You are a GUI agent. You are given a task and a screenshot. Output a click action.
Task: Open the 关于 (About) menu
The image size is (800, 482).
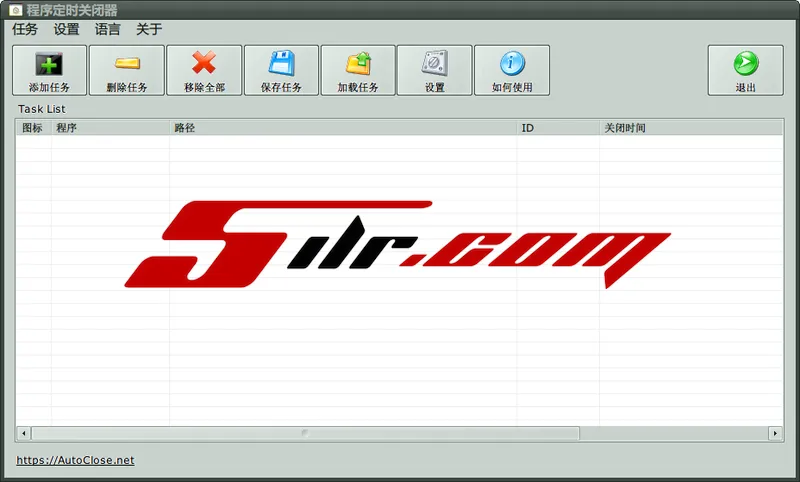[149, 29]
